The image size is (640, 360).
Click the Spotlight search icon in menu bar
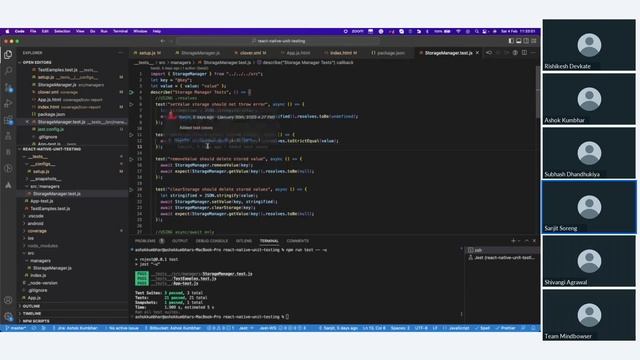tap(476, 31)
